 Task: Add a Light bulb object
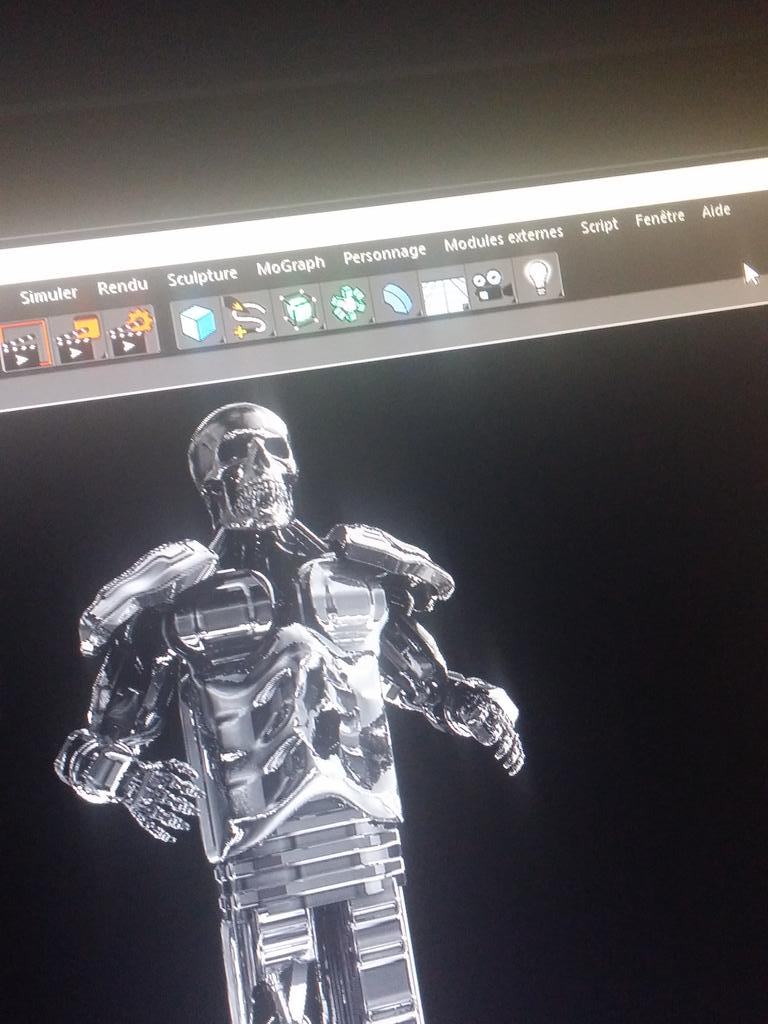point(538,278)
